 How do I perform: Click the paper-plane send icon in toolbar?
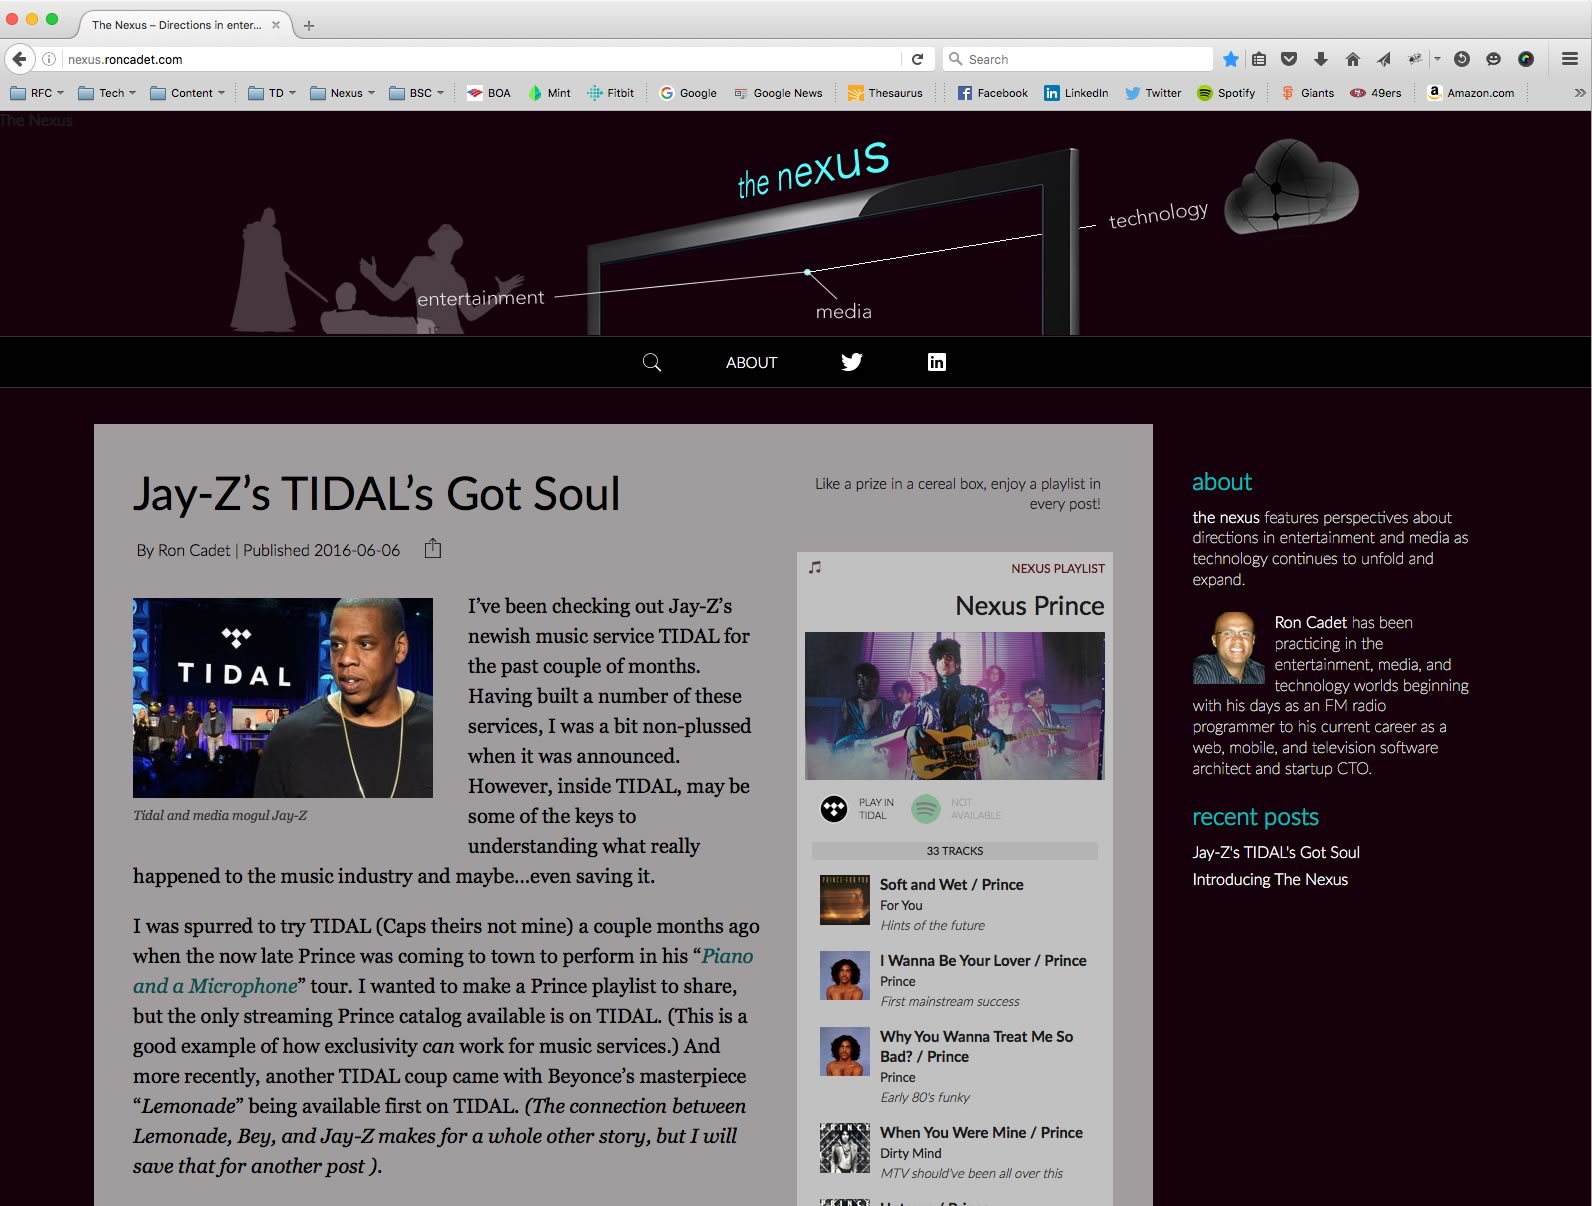[1384, 59]
